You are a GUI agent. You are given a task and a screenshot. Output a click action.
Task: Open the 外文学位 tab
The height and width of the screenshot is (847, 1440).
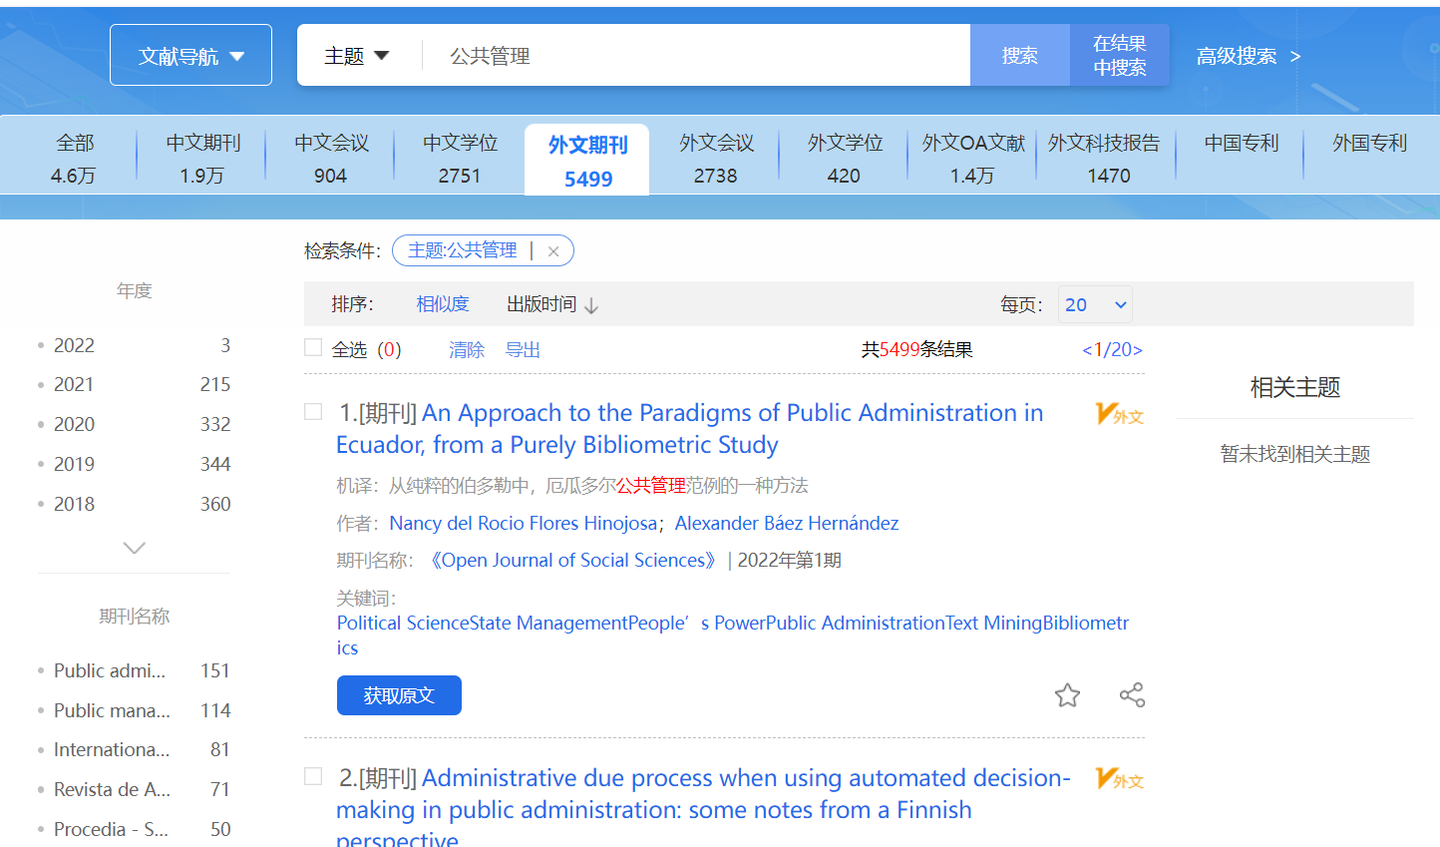tap(842, 157)
